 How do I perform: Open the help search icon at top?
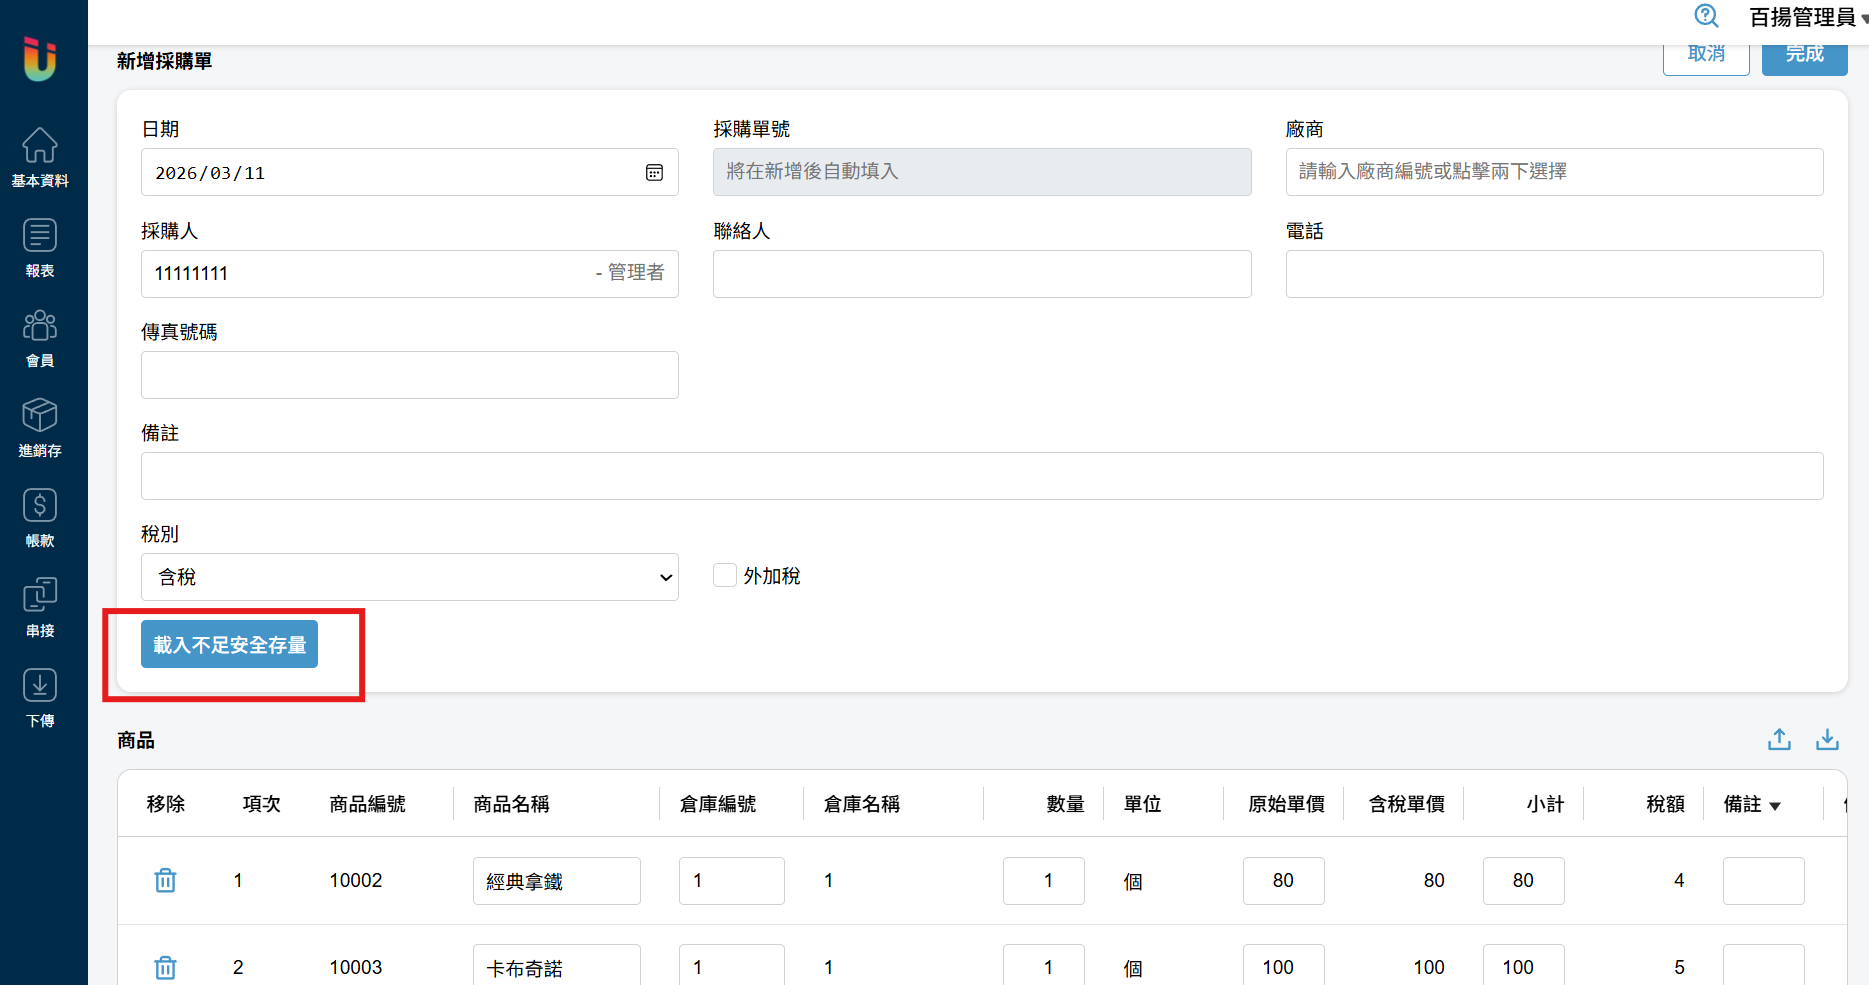[x=1706, y=16]
